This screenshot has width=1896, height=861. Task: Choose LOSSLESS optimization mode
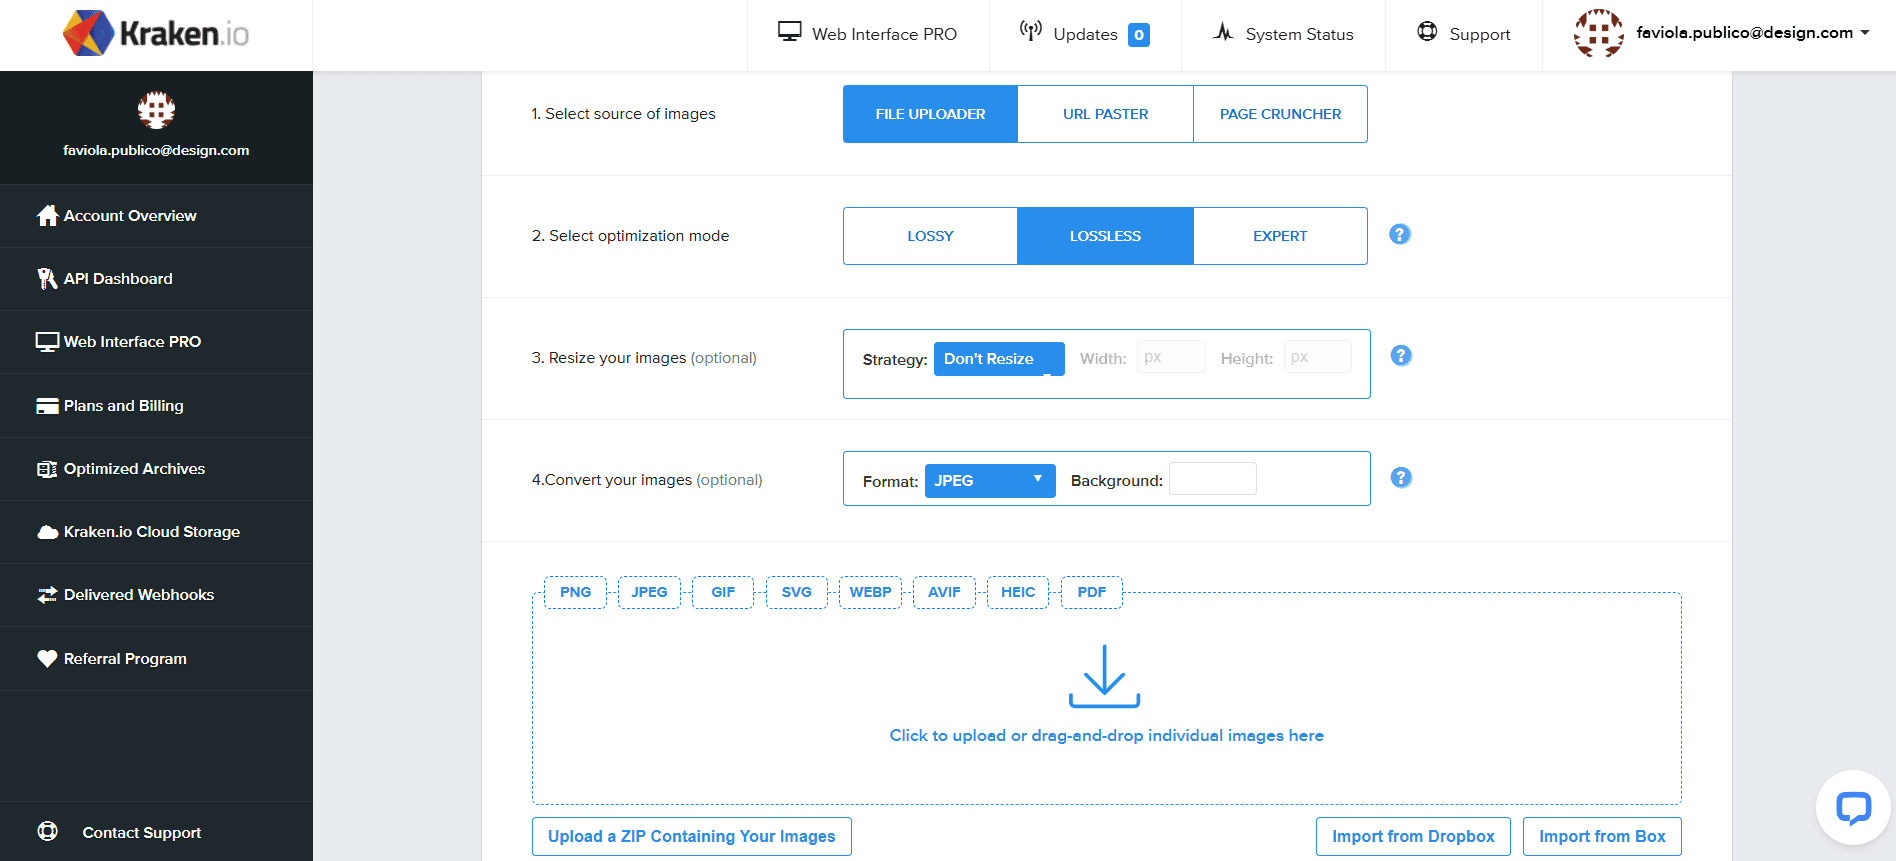pyautogui.click(x=1105, y=236)
